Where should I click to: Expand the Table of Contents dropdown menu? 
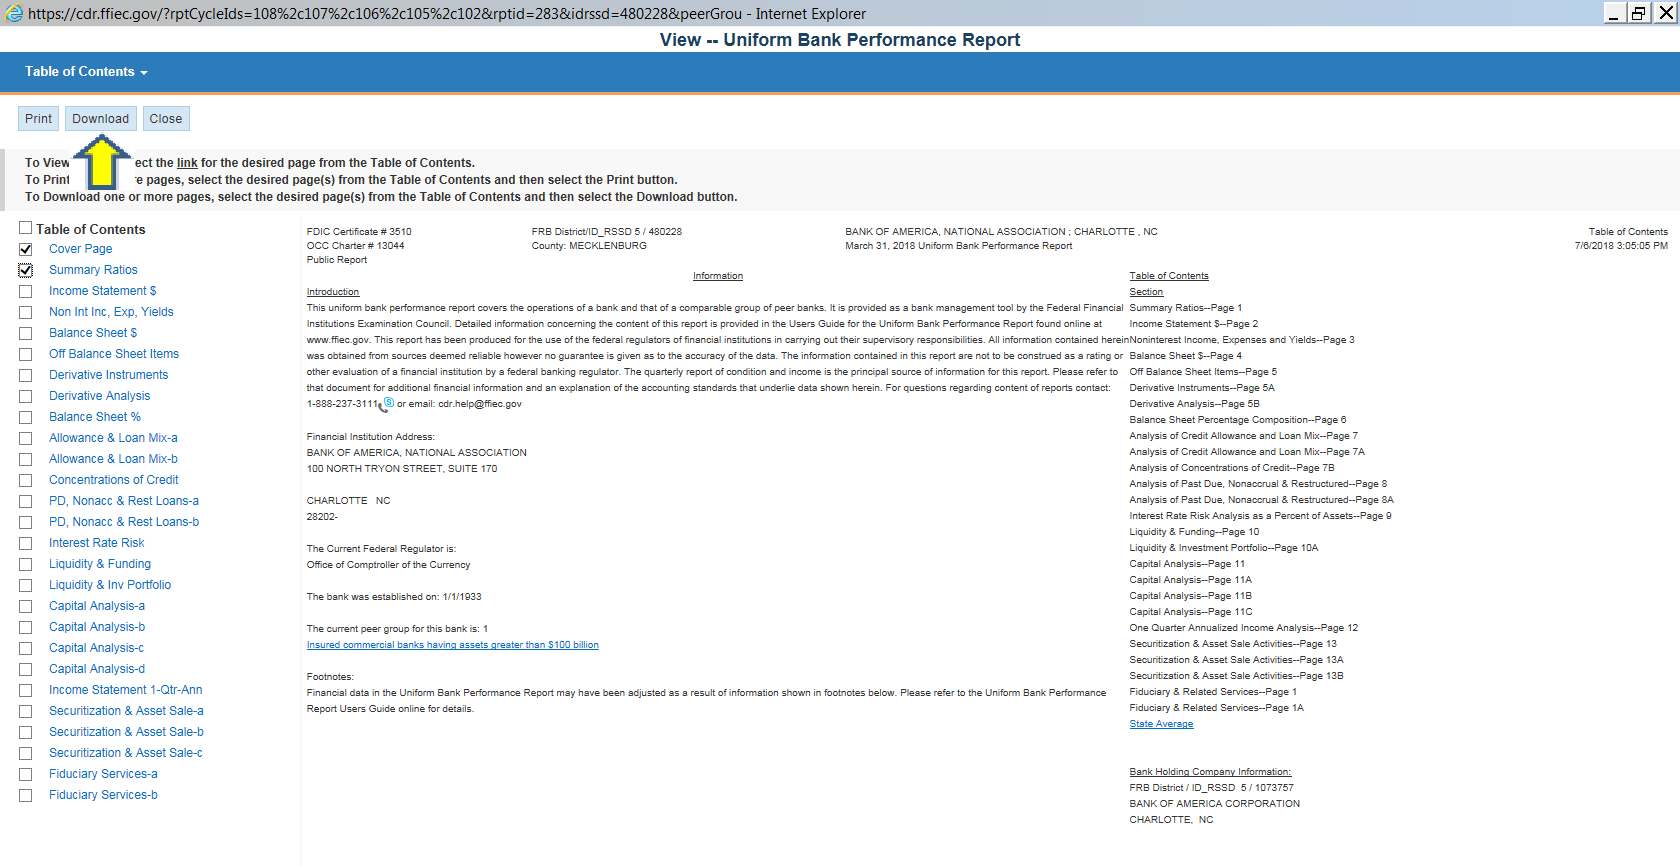[x=86, y=72]
